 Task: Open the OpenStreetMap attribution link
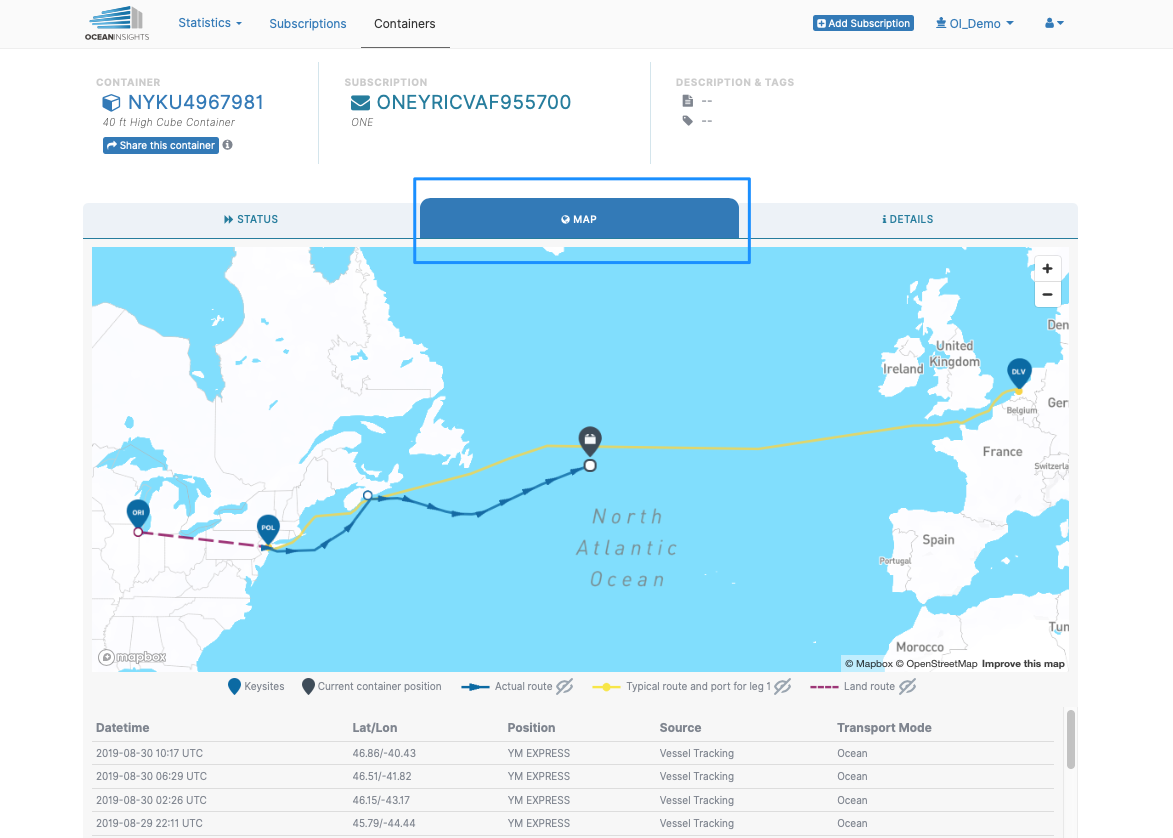pos(937,664)
